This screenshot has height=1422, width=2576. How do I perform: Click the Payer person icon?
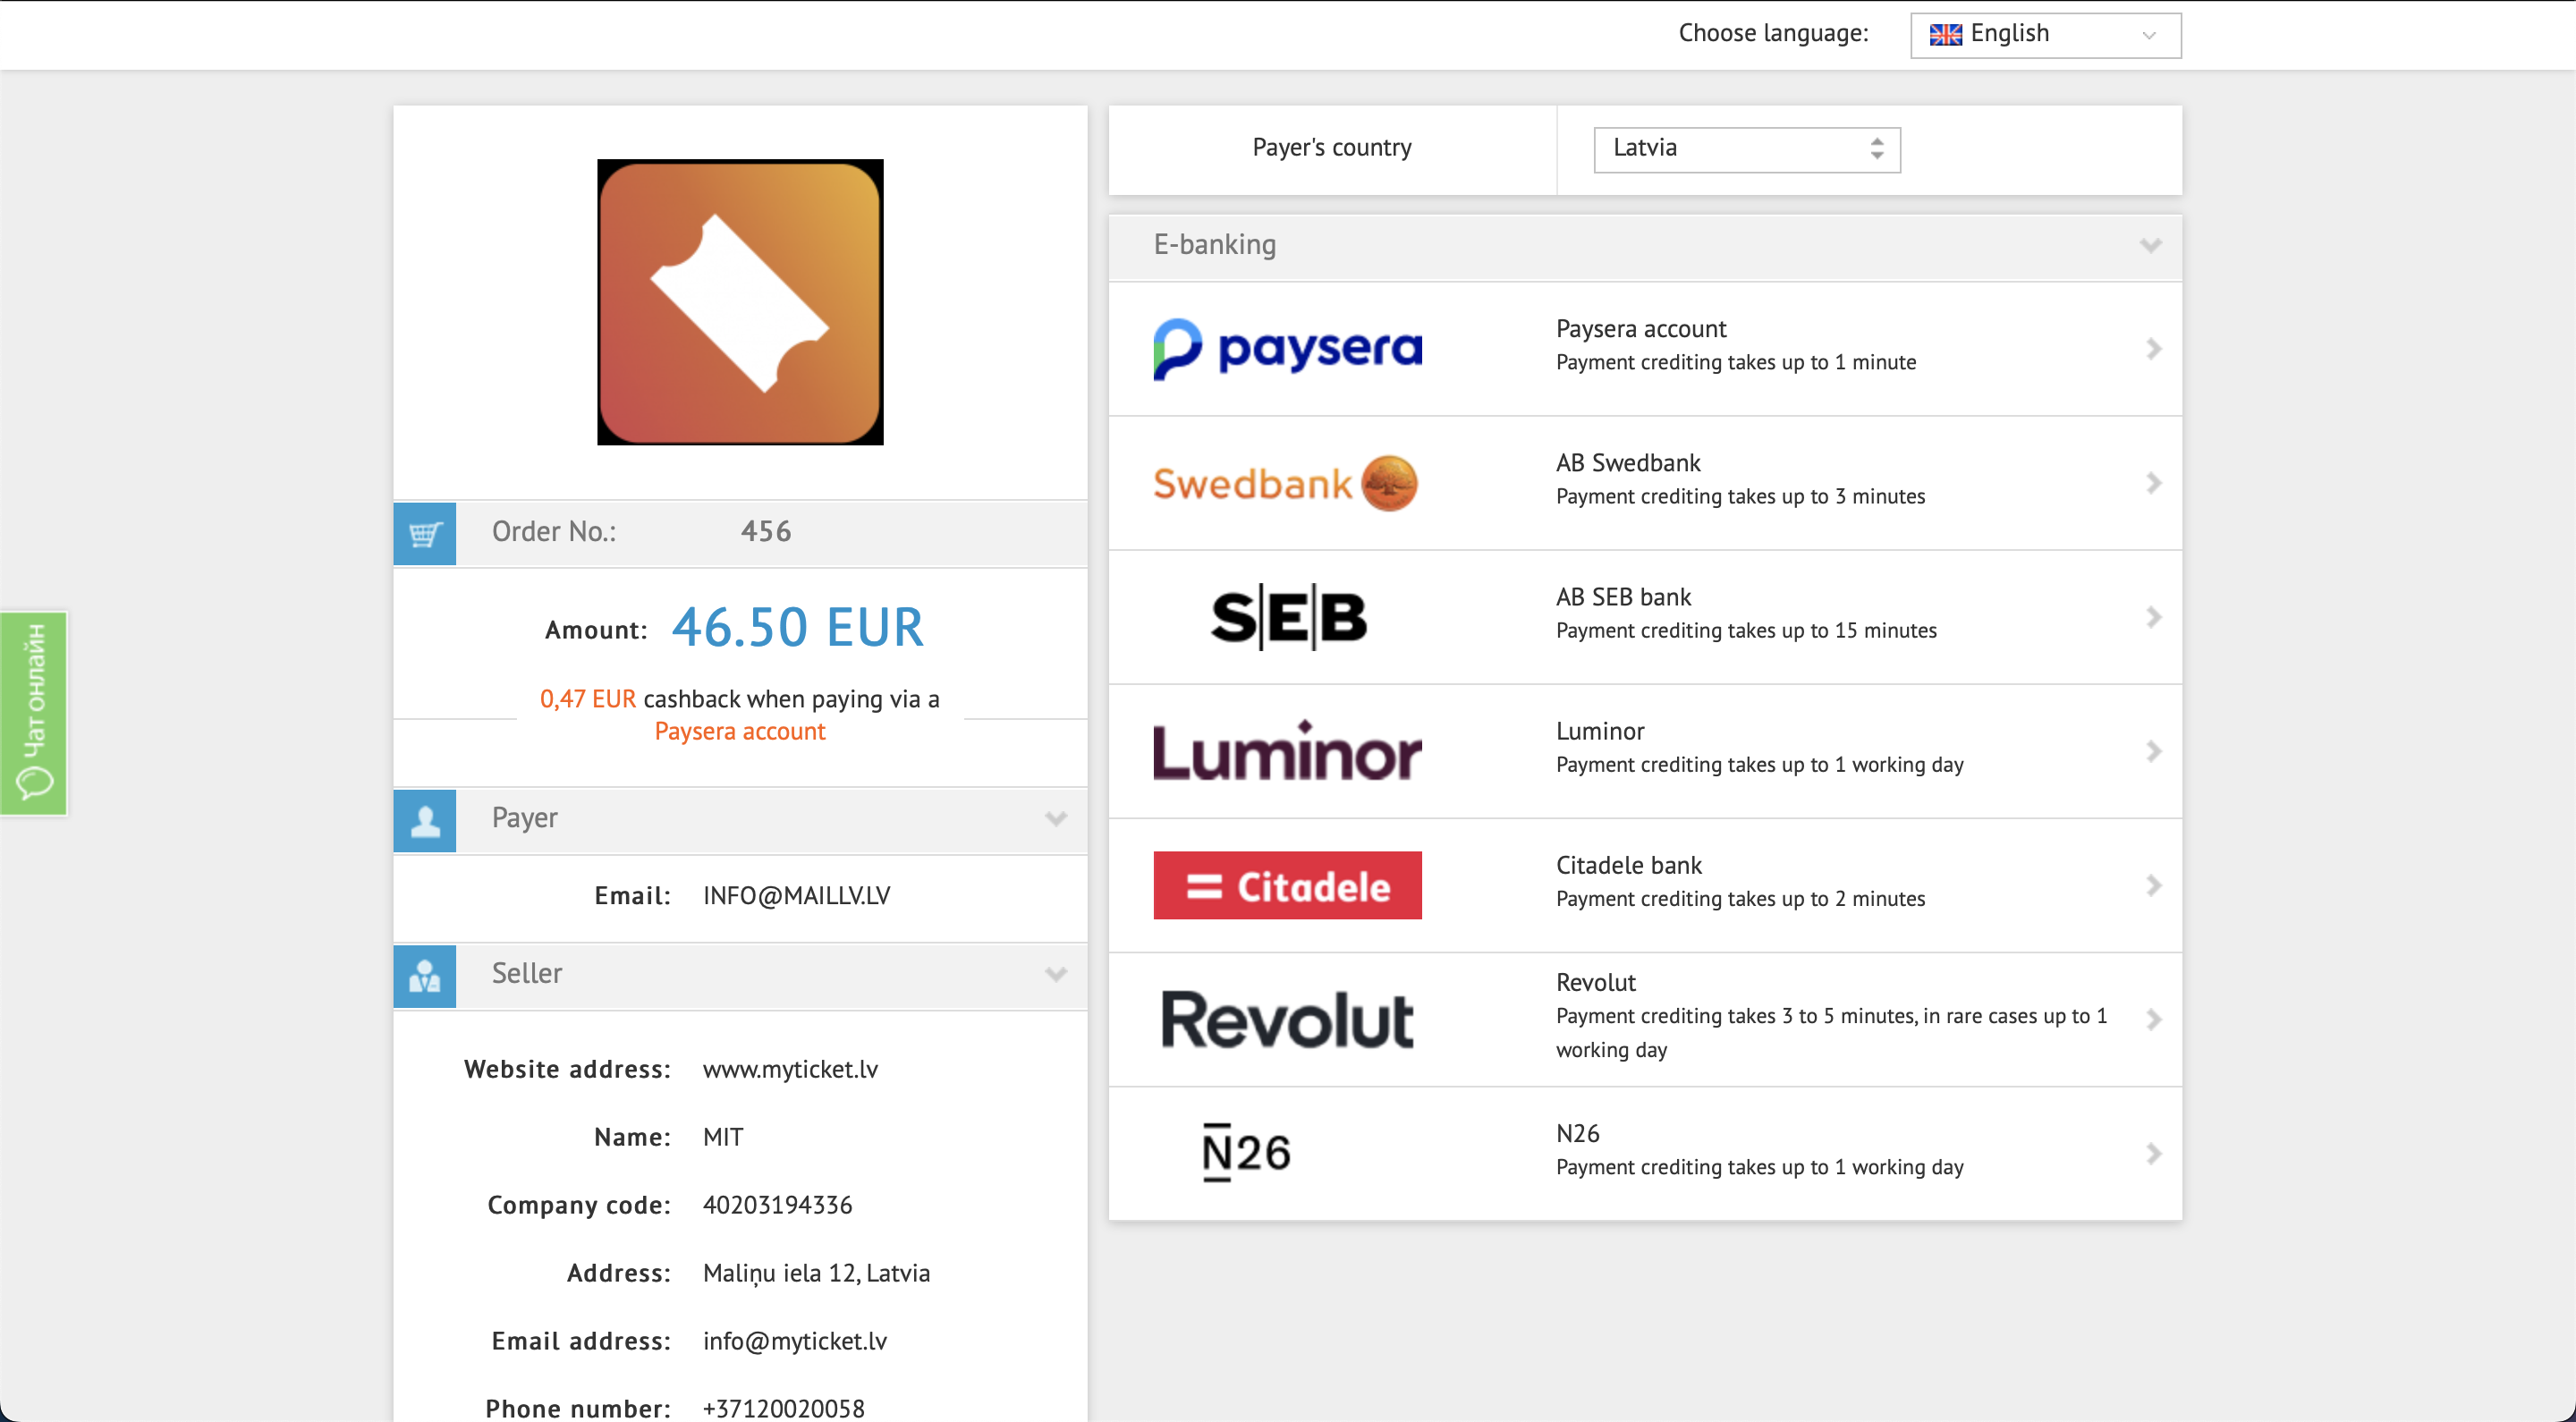425,820
